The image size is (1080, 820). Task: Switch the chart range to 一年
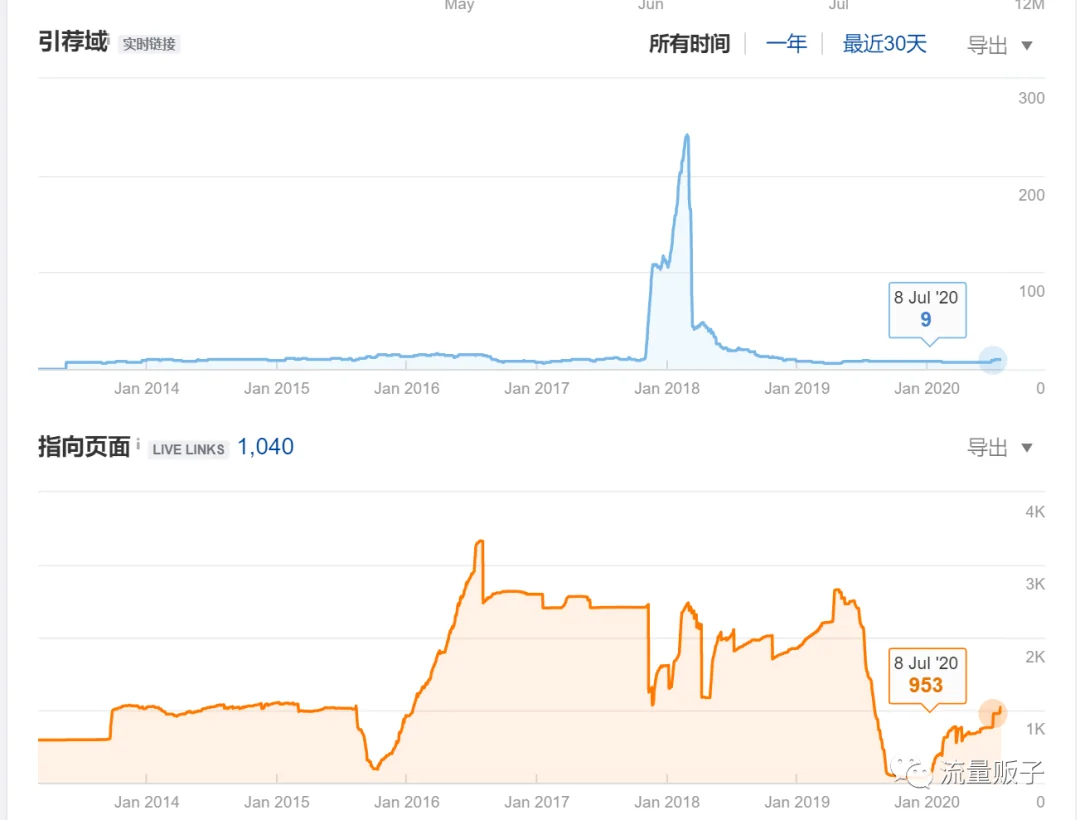pyautogui.click(x=786, y=44)
